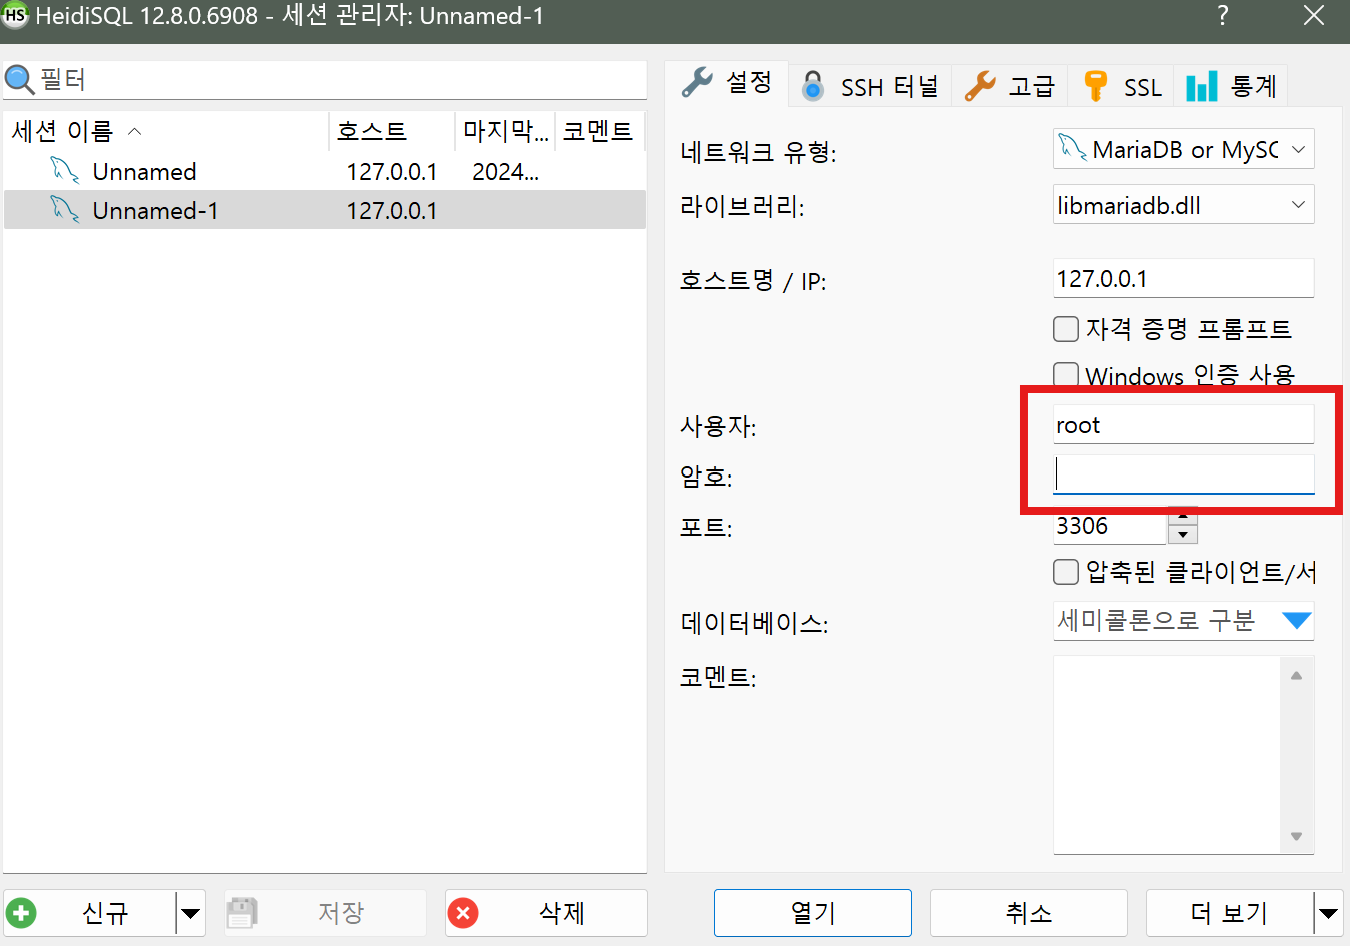Viewport: 1350px width, 946px height.
Task: Select the Unnamed-1 session row
Action: (325, 210)
